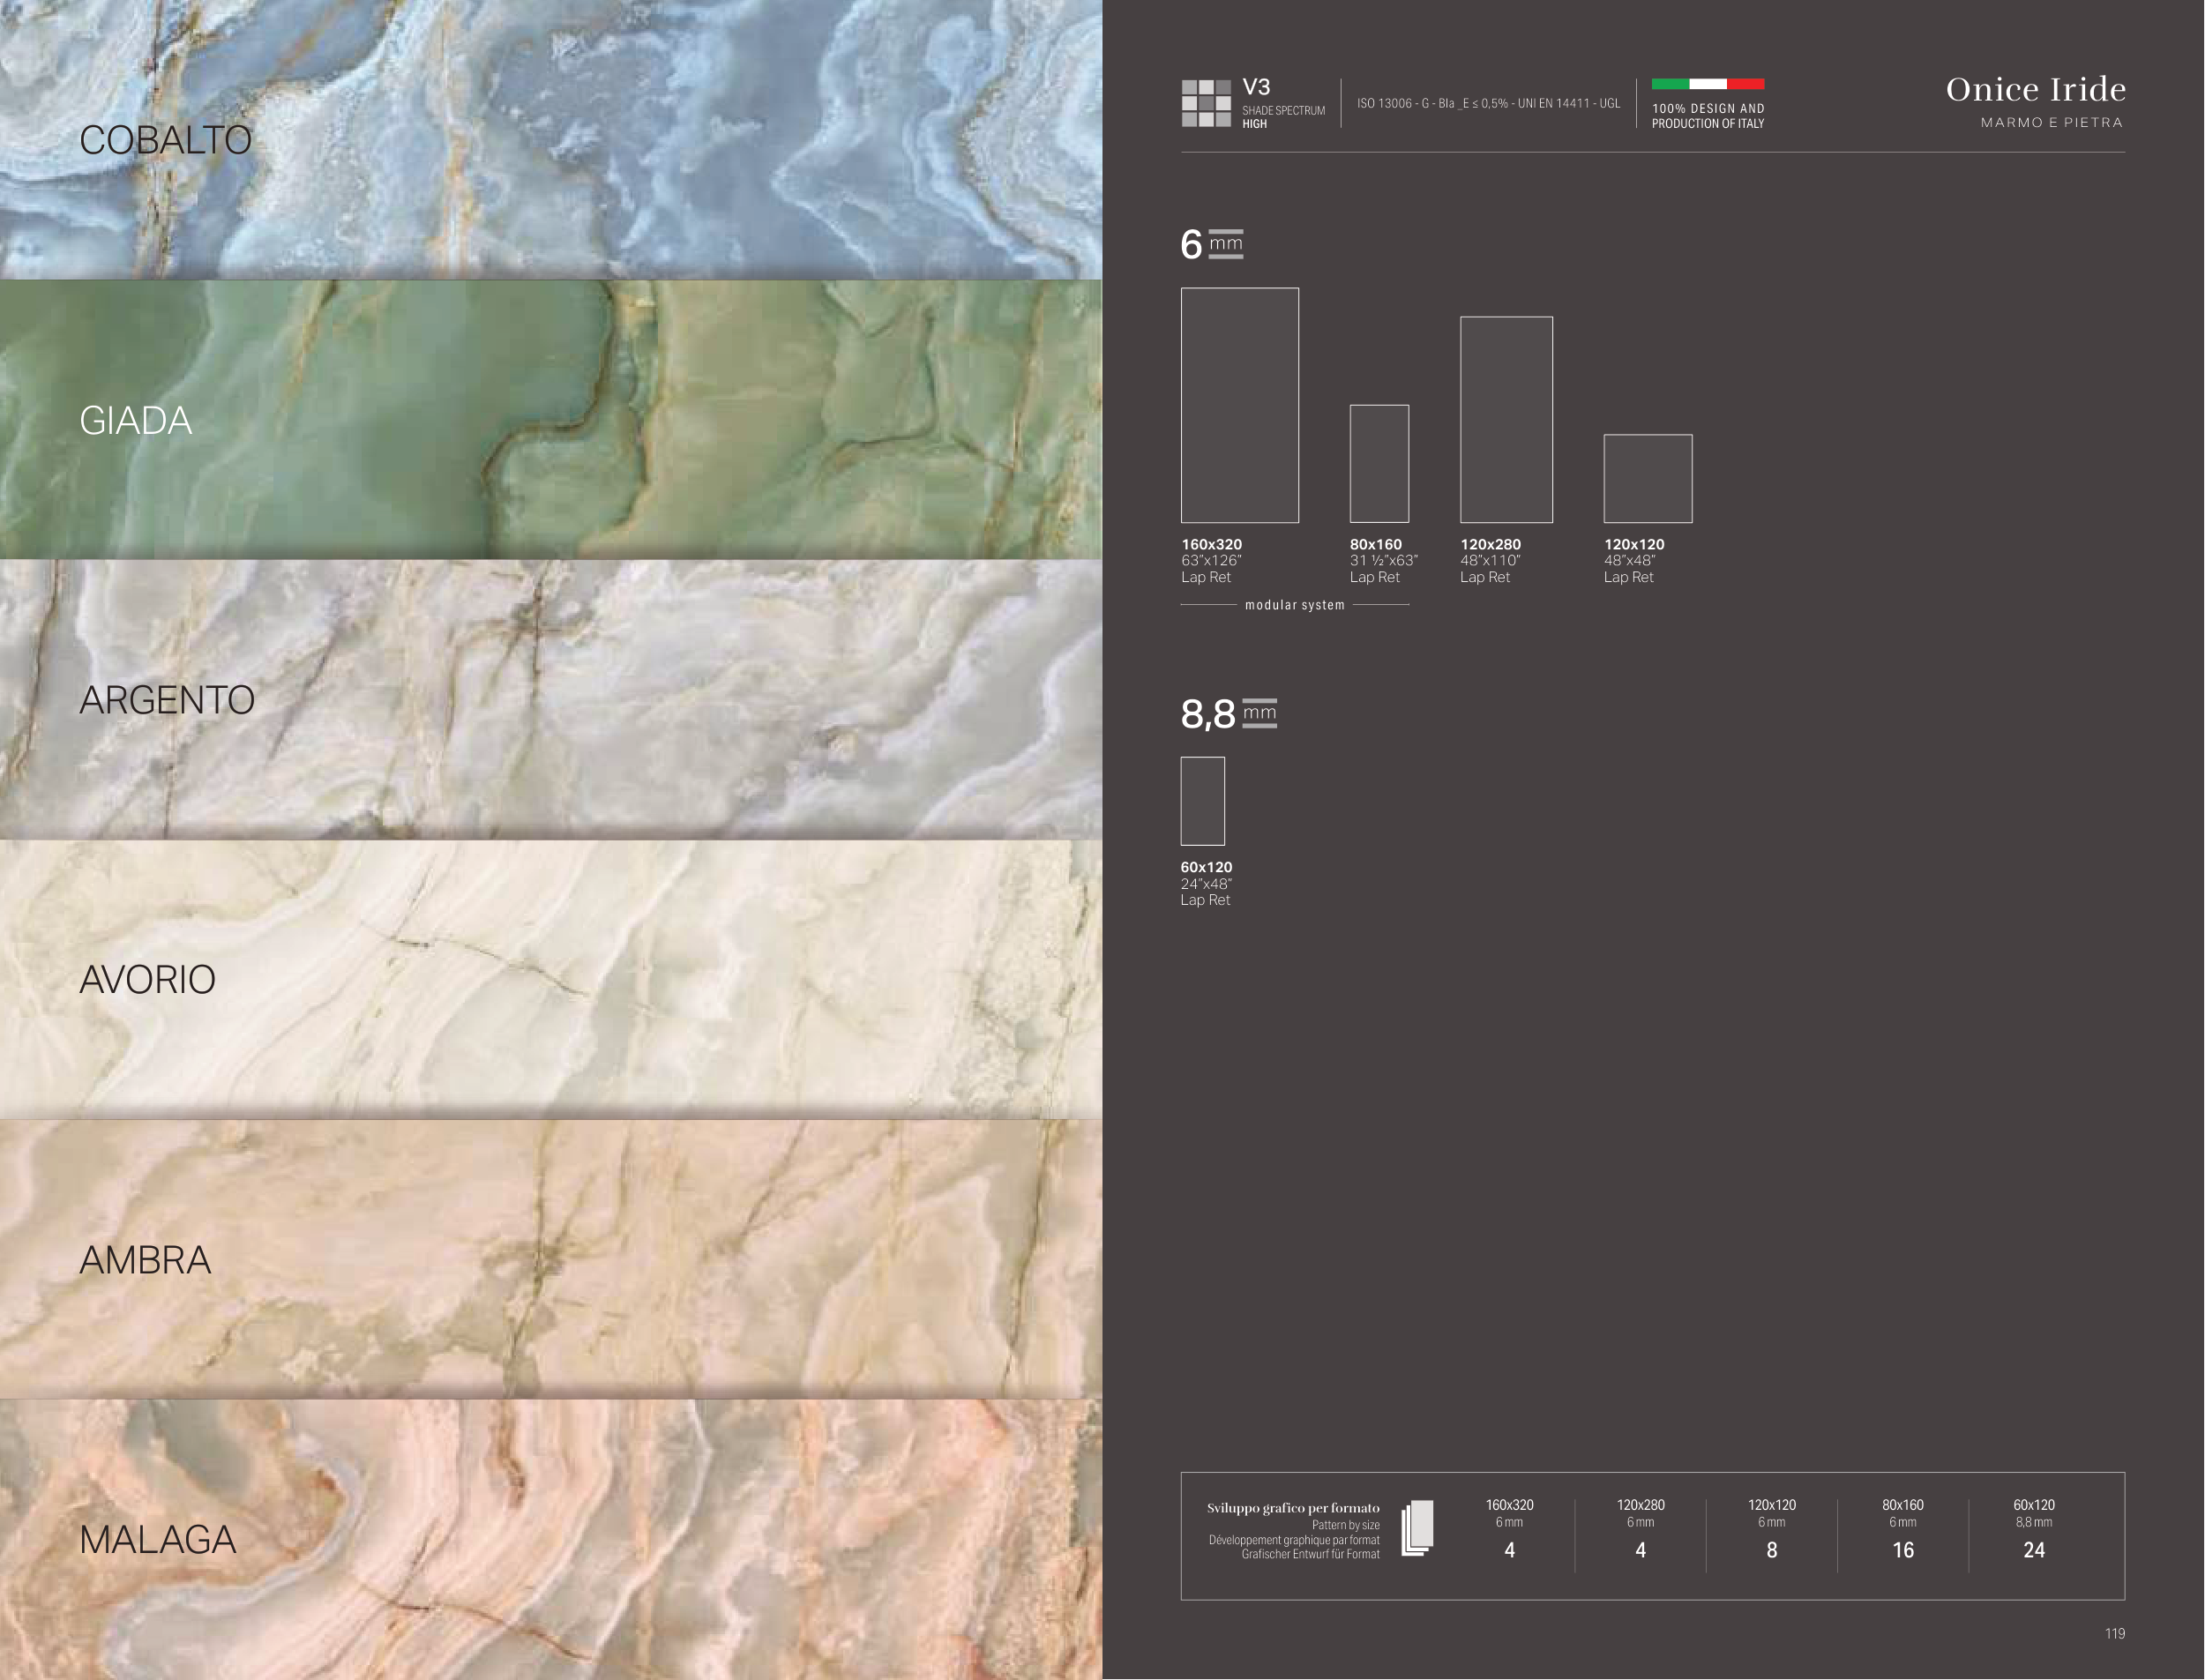Click the GIADA green marble swatch
The width and height of the screenshot is (2205, 1680).
coord(550,419)
